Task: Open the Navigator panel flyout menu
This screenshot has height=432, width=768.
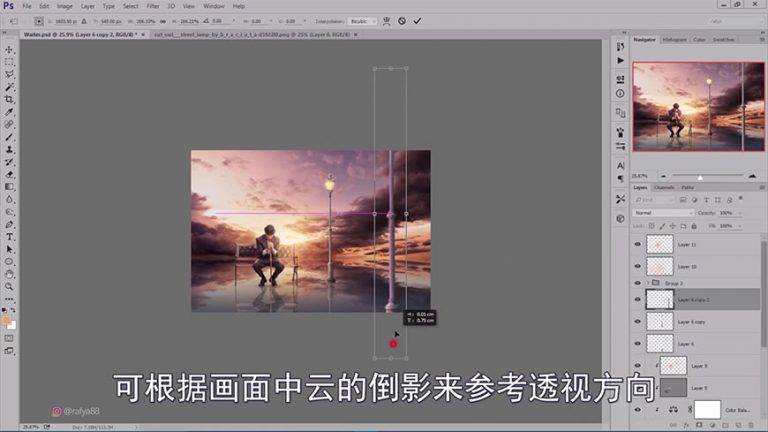Action: point(762,40)
